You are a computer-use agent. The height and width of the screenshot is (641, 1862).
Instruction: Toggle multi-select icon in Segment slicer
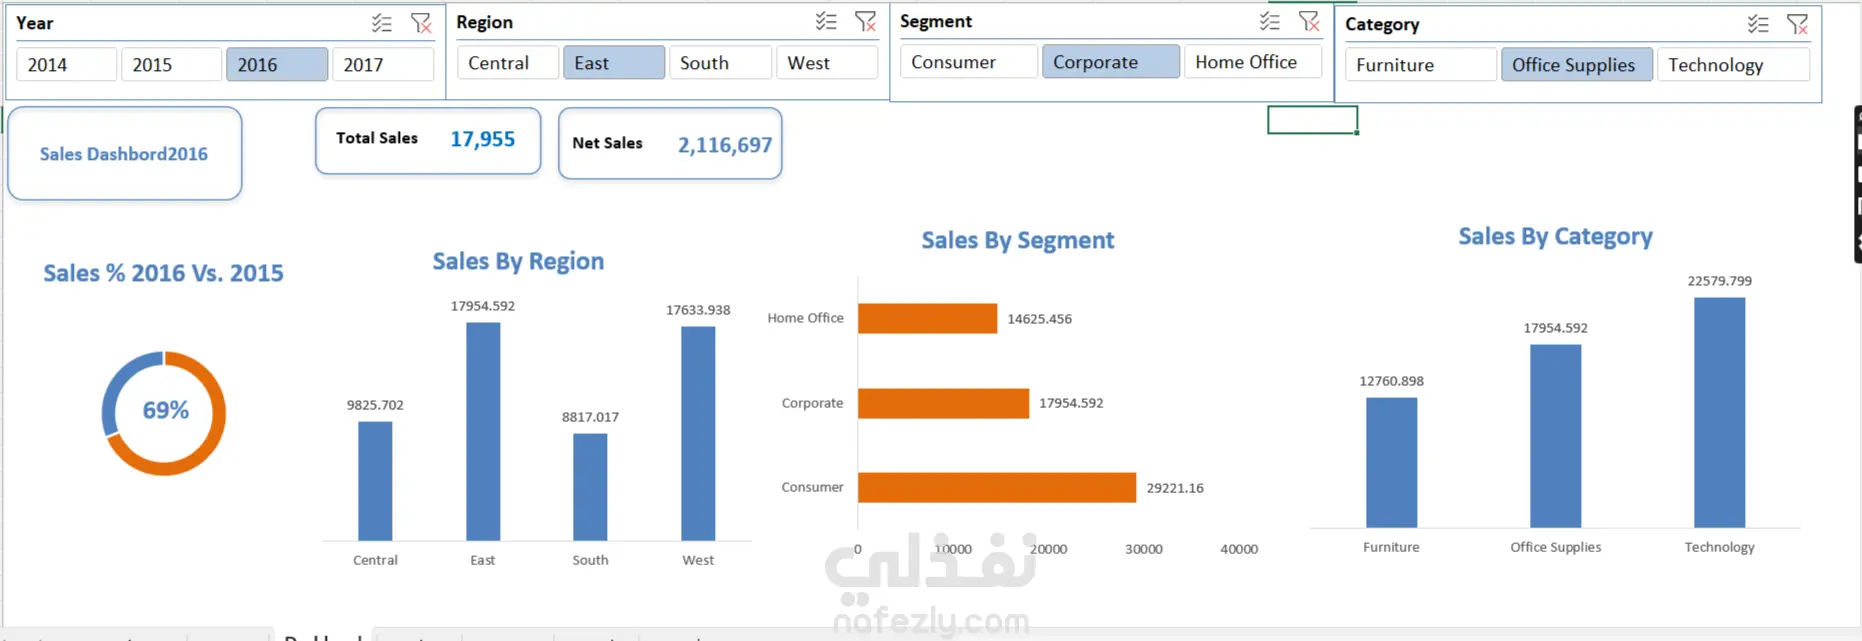click(x=1269, y=21)
